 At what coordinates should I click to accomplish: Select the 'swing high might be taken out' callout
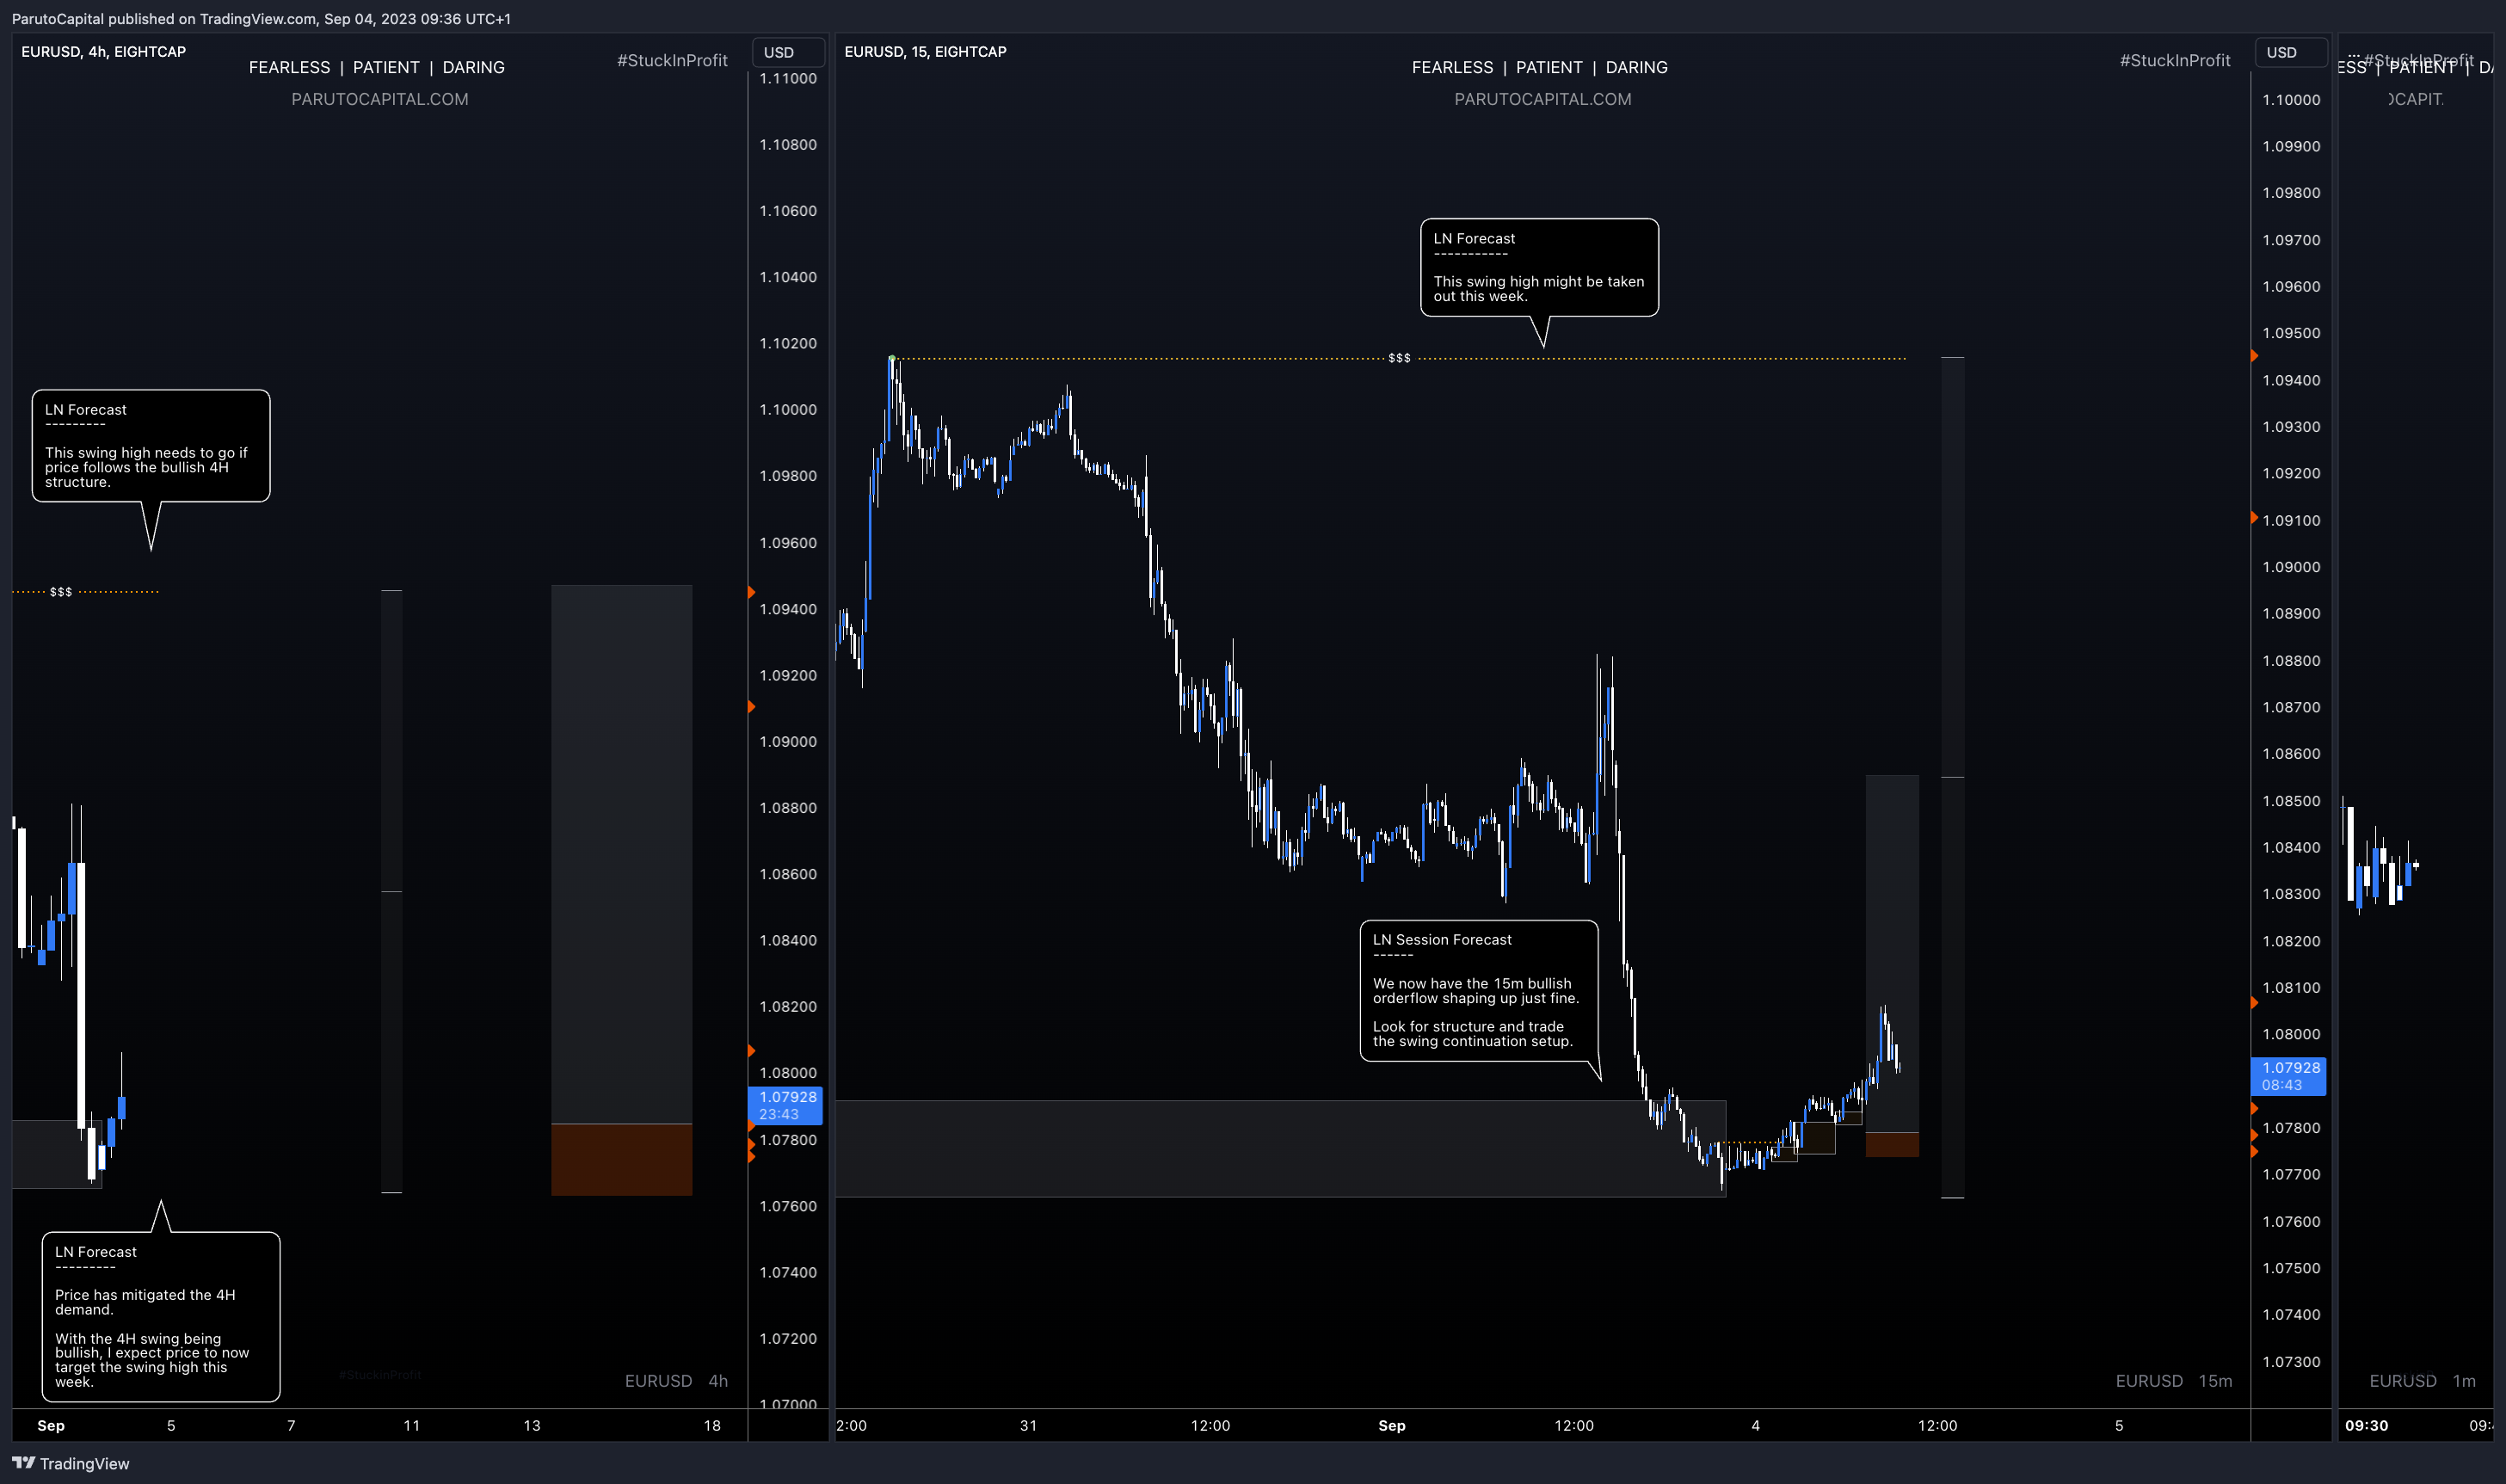click(x=1539, y=268)
